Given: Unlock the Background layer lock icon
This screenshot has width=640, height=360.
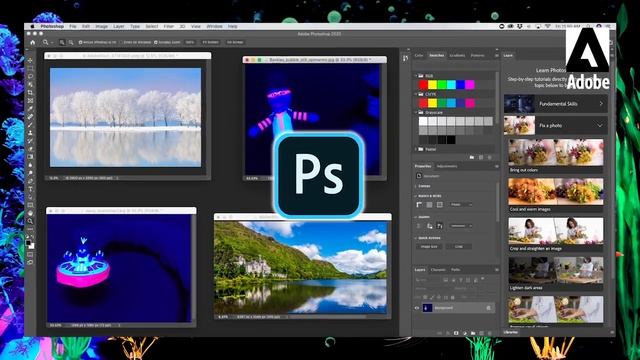Looking at the screenshot, I should [x=489, y=308].
